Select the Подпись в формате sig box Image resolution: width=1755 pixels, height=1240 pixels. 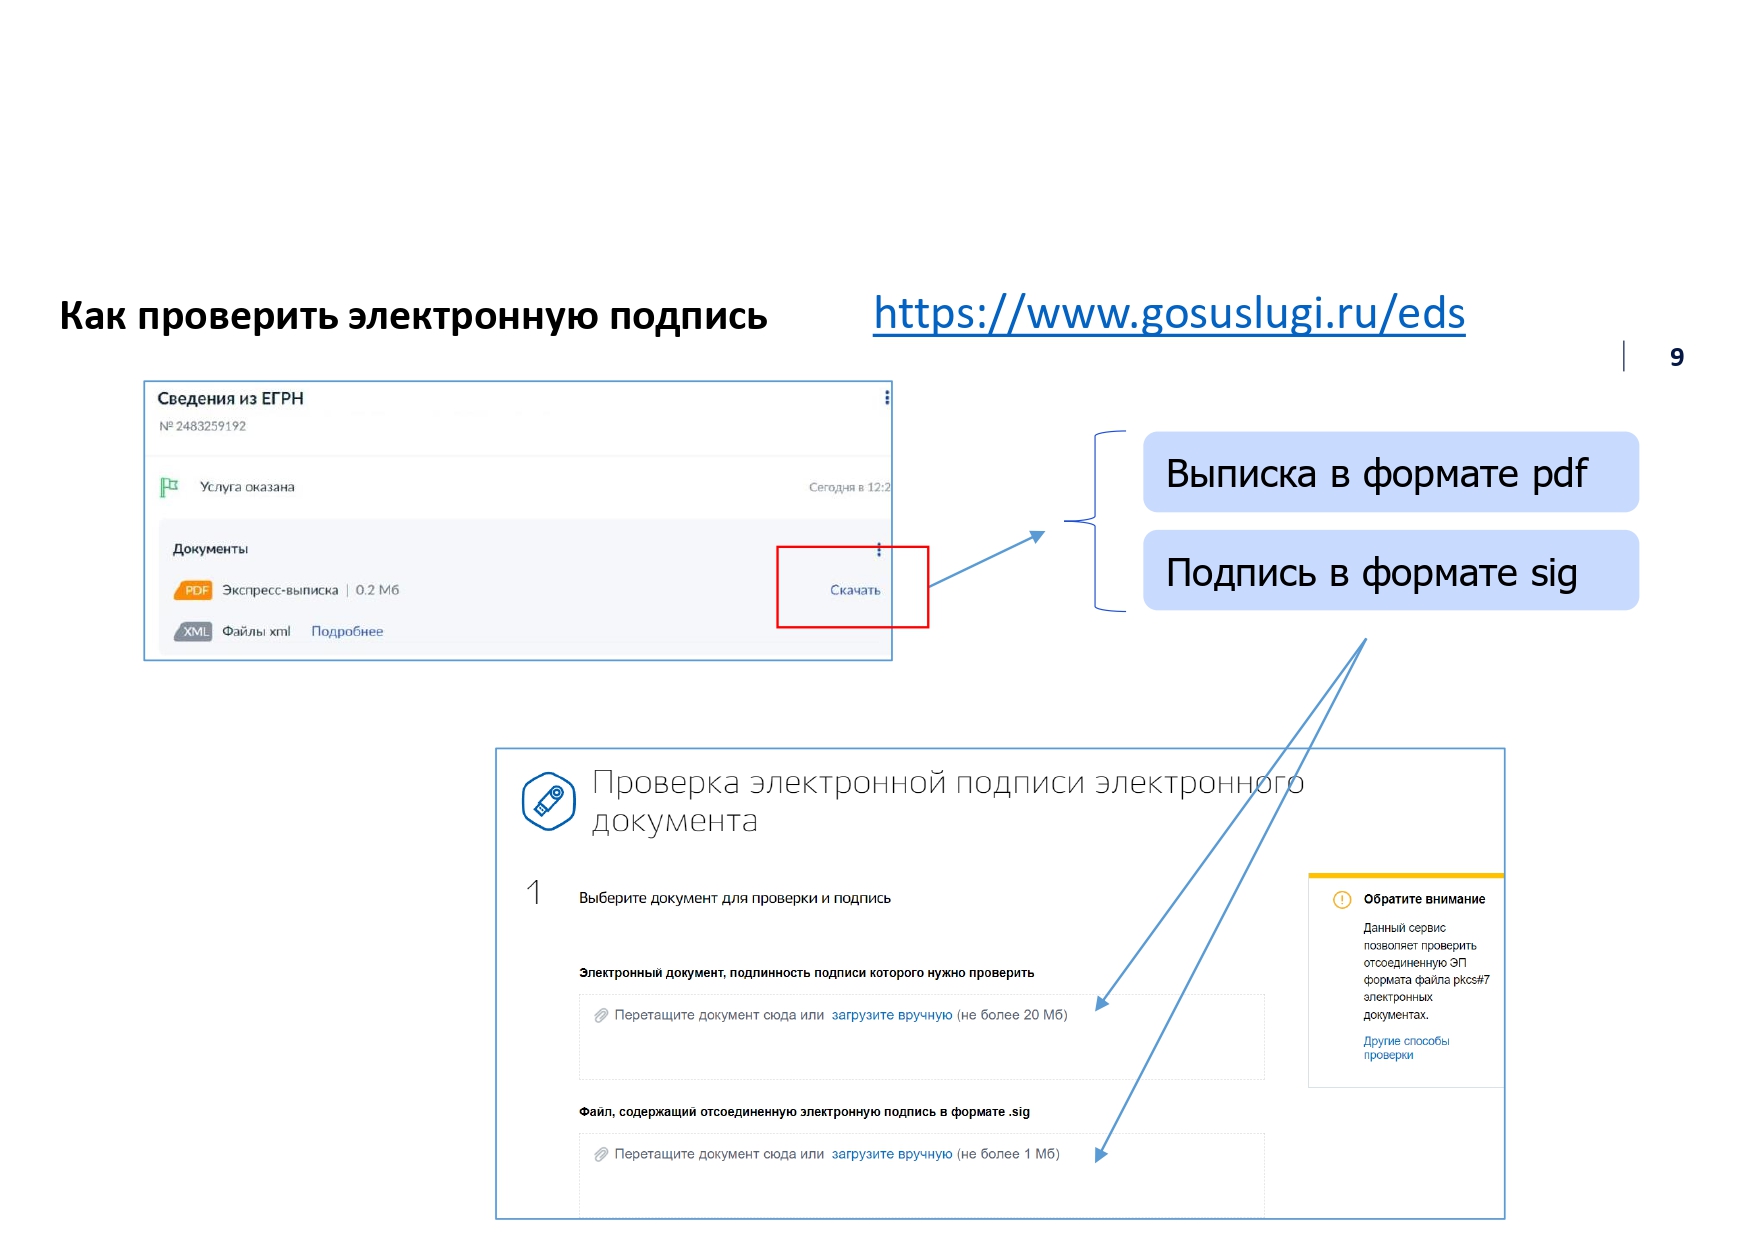pyautogui.click(x=1390, y=570)
